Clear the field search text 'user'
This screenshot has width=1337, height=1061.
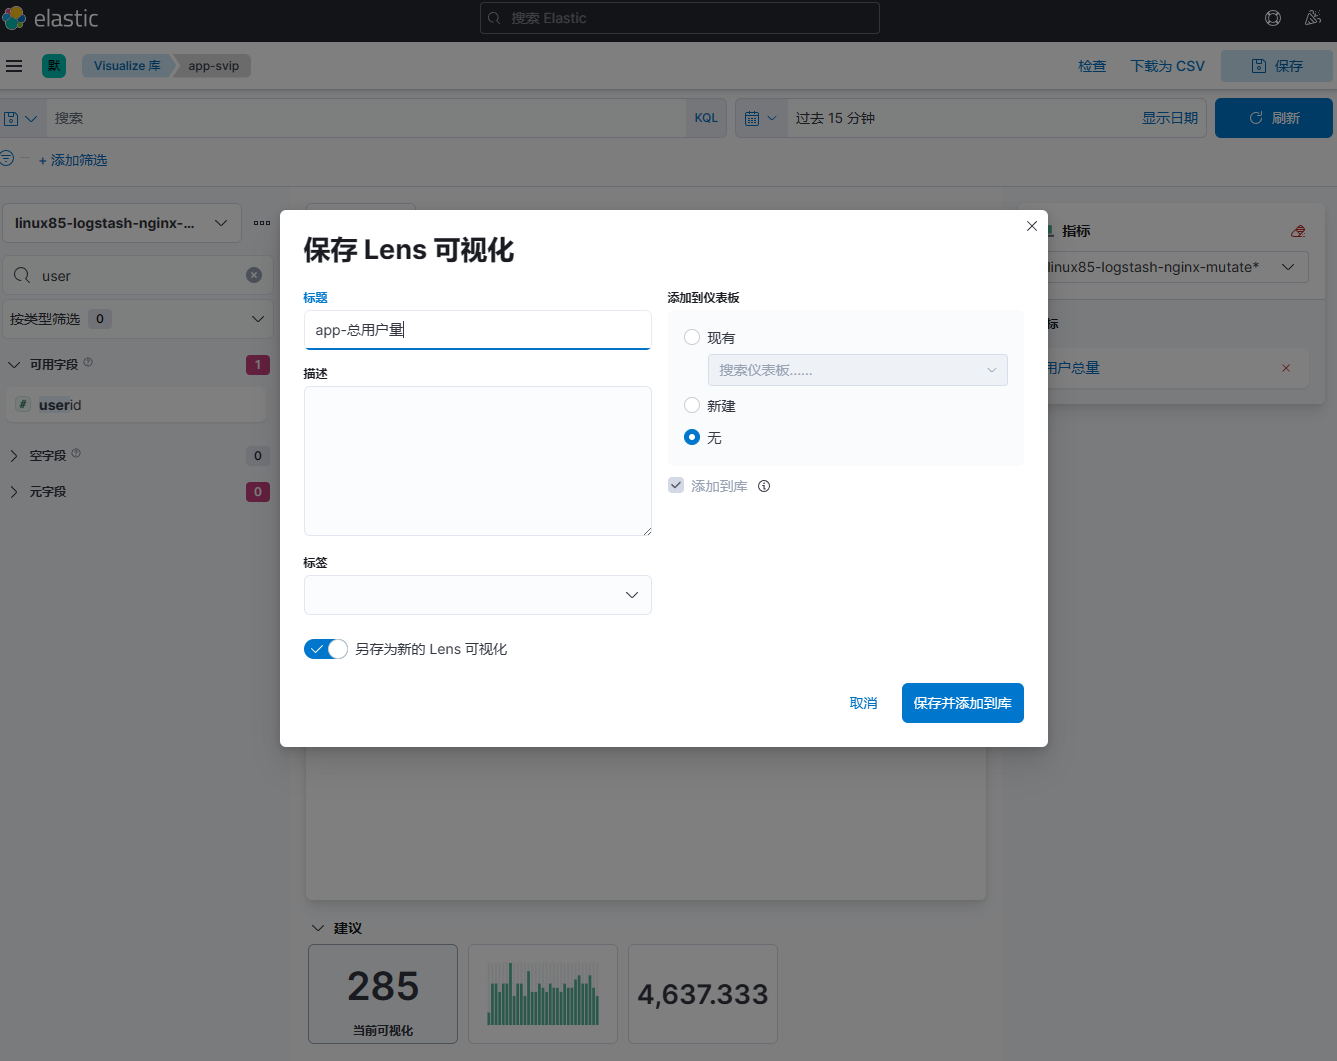point(254,275)
